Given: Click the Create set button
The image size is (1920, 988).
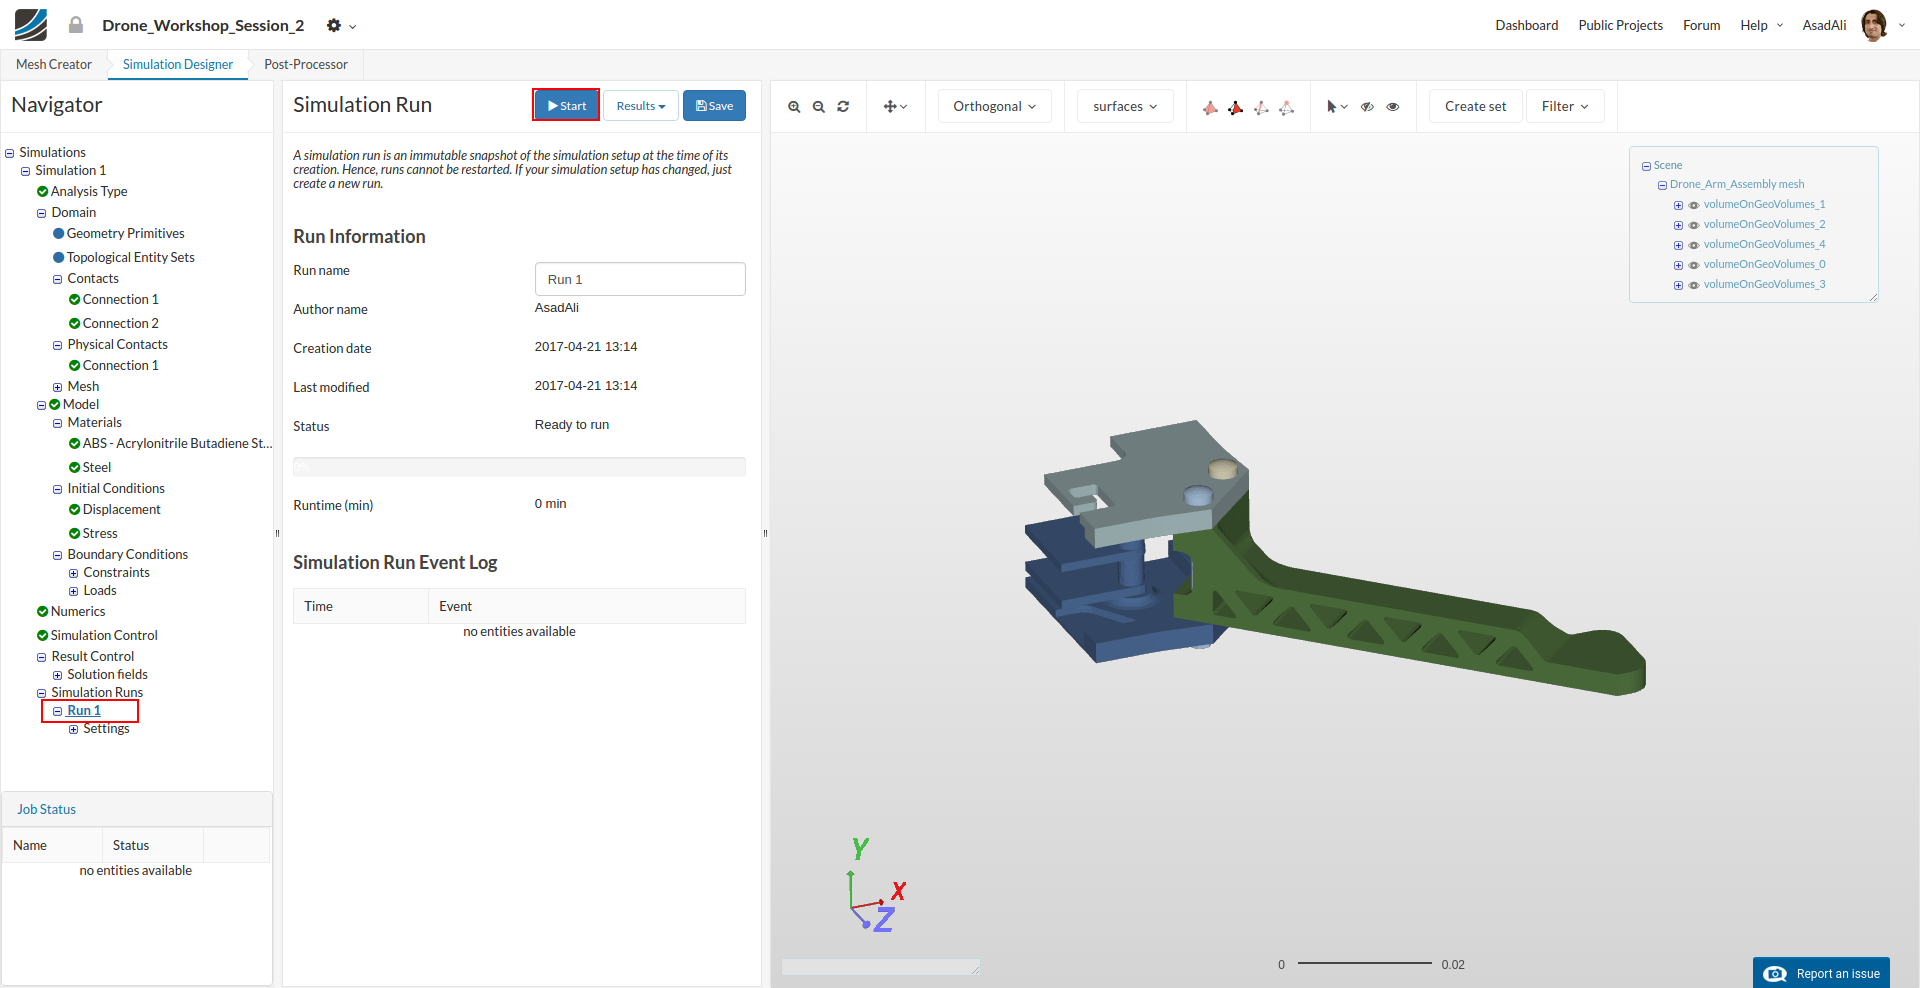Looking at the screenshot, I should coord(1475,107).
